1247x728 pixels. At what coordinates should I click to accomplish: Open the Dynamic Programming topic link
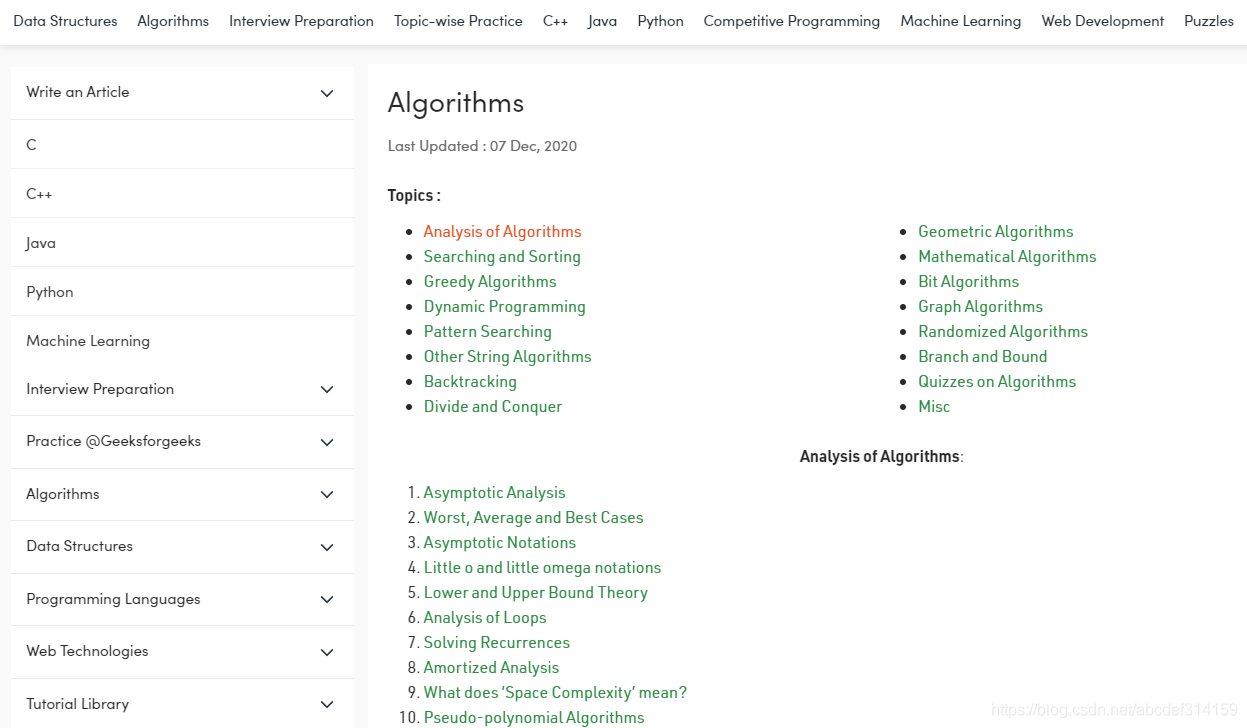point(505,307)
